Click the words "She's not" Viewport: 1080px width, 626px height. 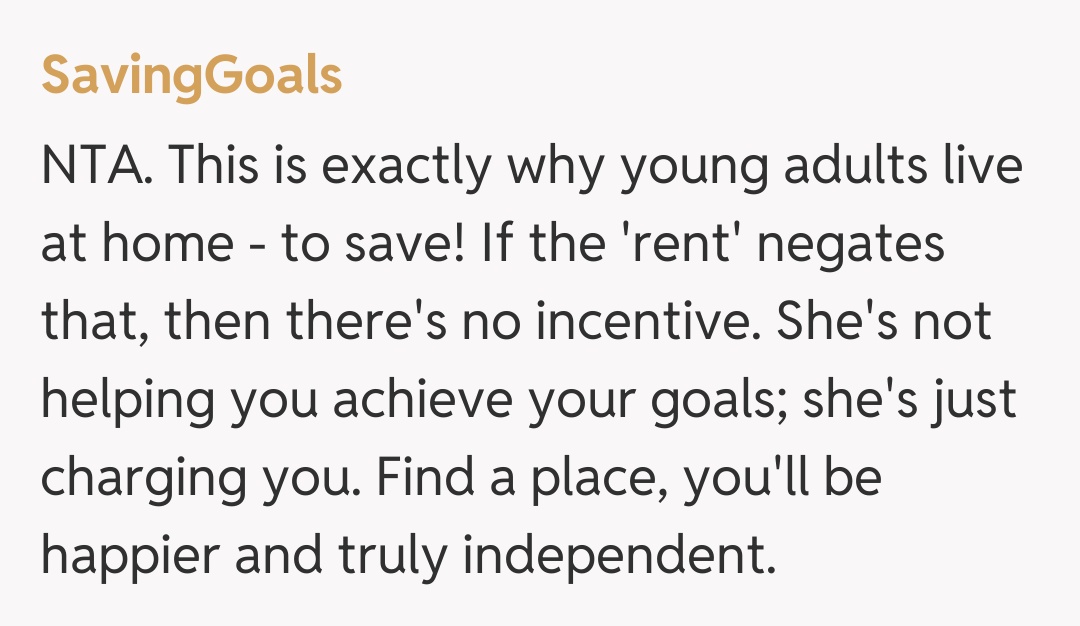[x=884, y=323]
